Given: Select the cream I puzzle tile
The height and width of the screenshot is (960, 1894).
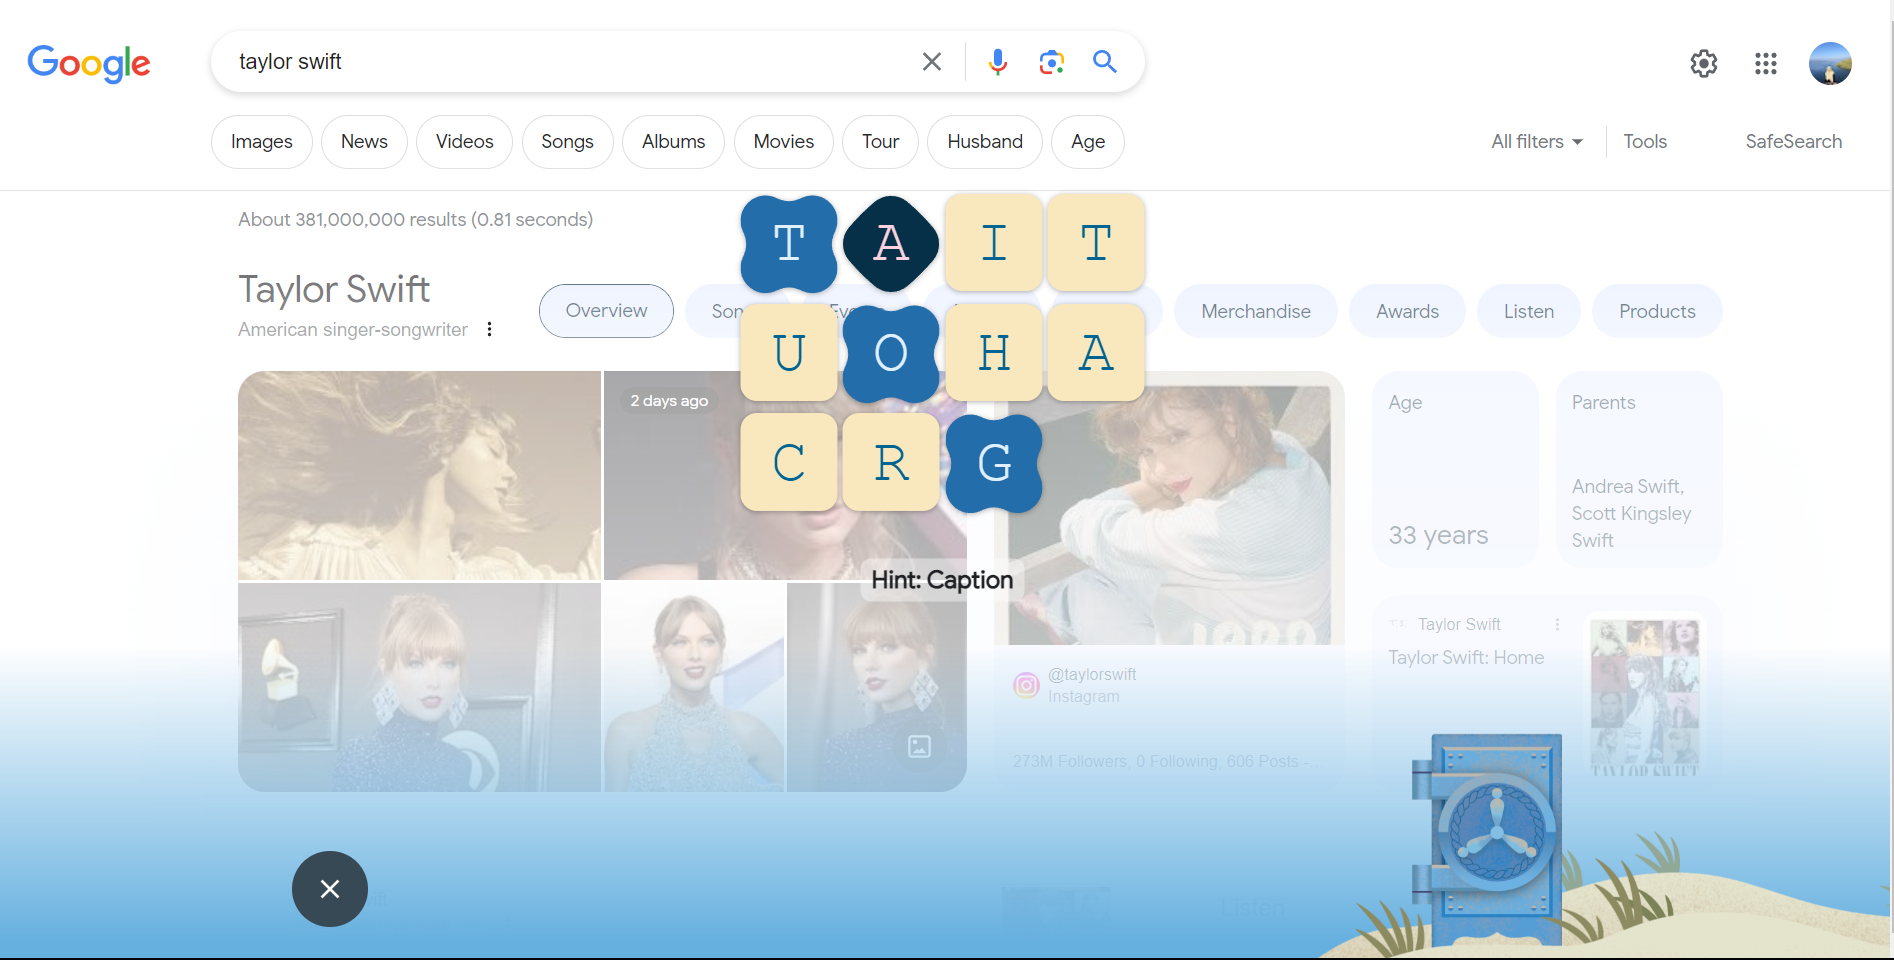Looking at the screenshot, I should coord(994,243).
